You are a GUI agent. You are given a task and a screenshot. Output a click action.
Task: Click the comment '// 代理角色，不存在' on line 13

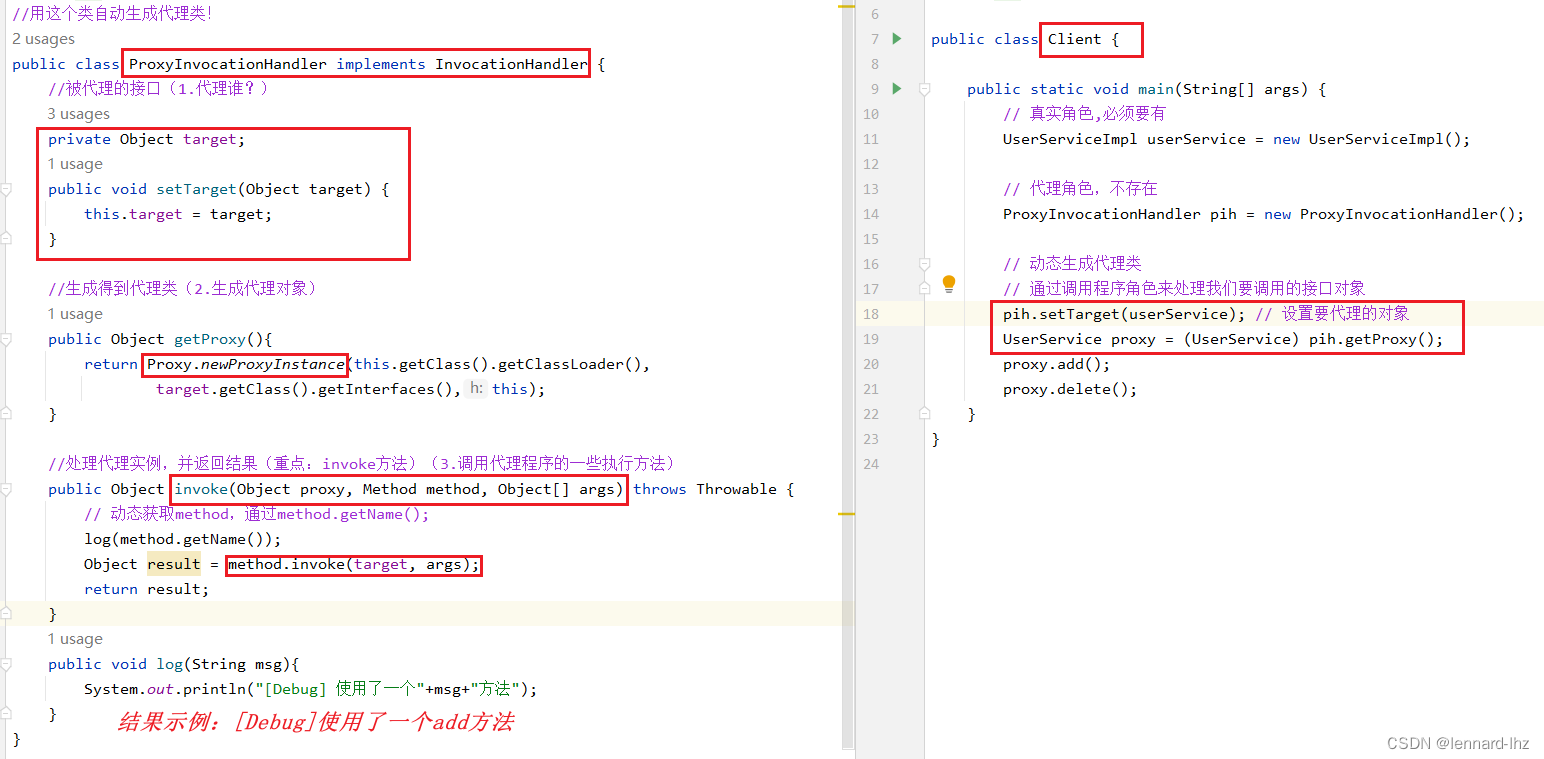[x=1080, y=189]
